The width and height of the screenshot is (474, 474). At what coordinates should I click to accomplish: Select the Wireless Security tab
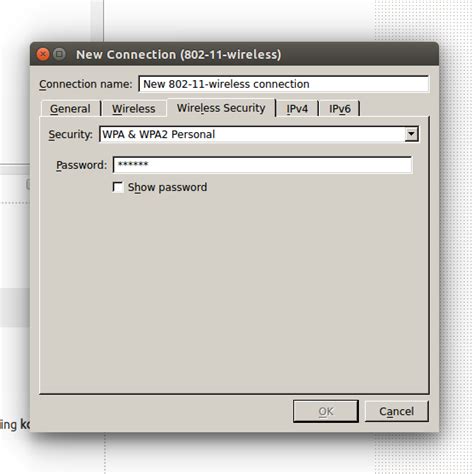tap(221, 108)
